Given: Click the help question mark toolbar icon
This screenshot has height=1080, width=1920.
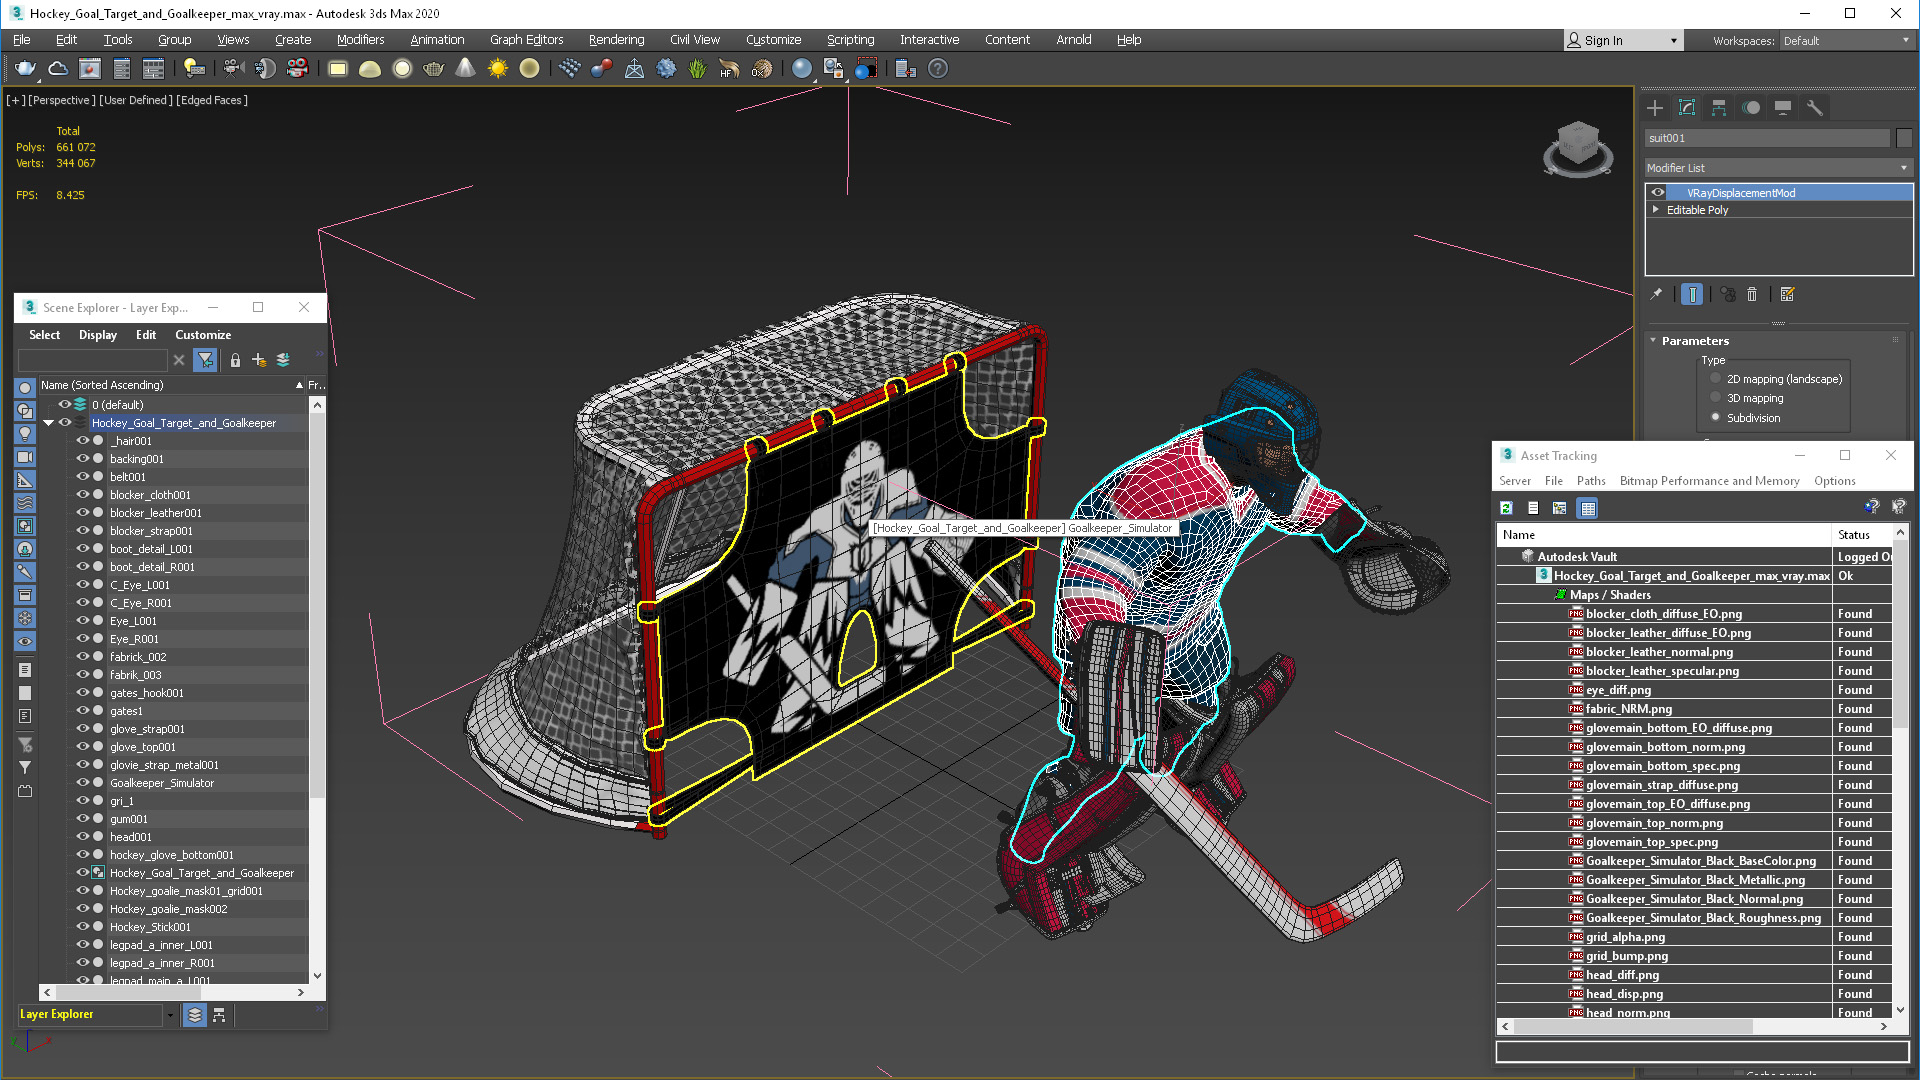Looking at the screenshot, I should [937, 68].
